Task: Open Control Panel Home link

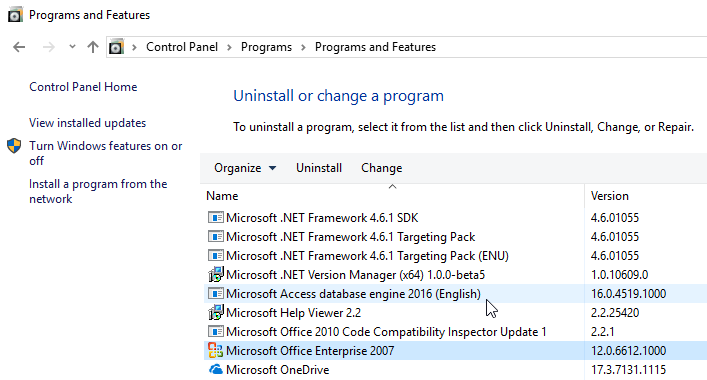Action: (x=83, y=87)
